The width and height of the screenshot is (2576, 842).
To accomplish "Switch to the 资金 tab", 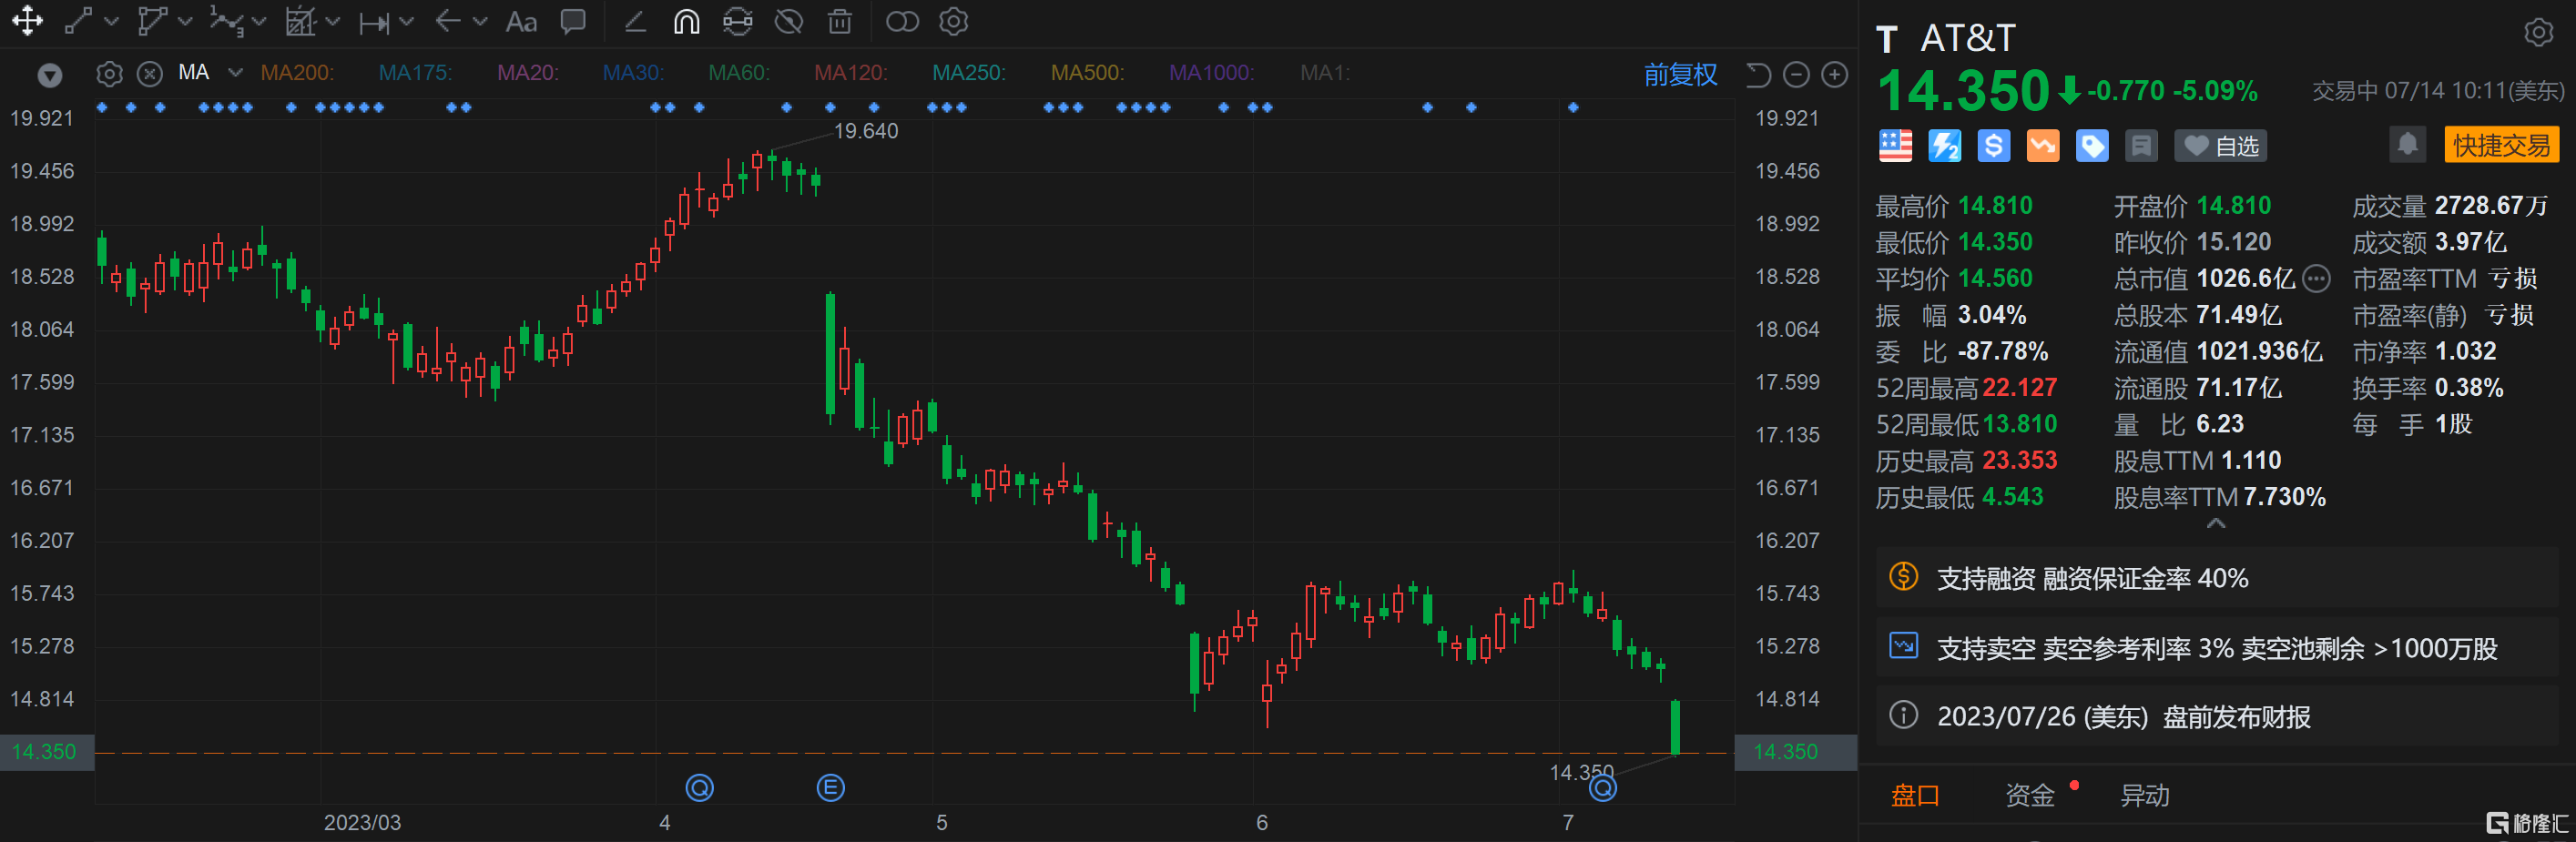I will (x=2030, y=795).
